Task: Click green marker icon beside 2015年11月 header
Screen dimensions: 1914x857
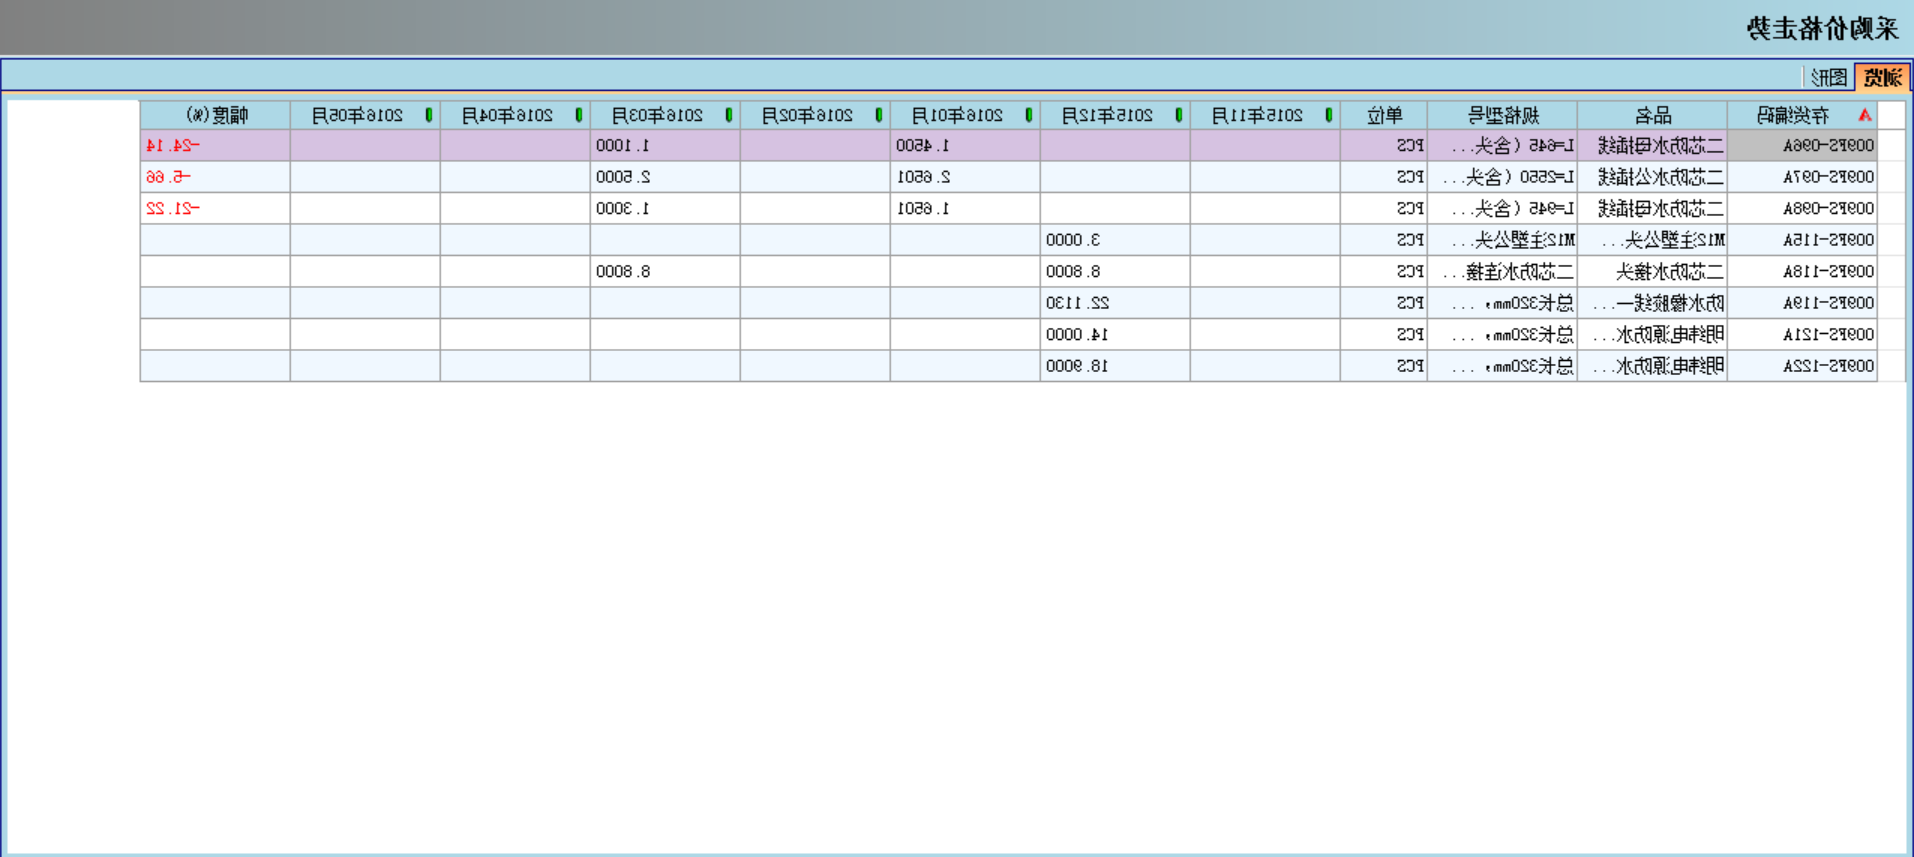Action: [x=1328, y=115]
